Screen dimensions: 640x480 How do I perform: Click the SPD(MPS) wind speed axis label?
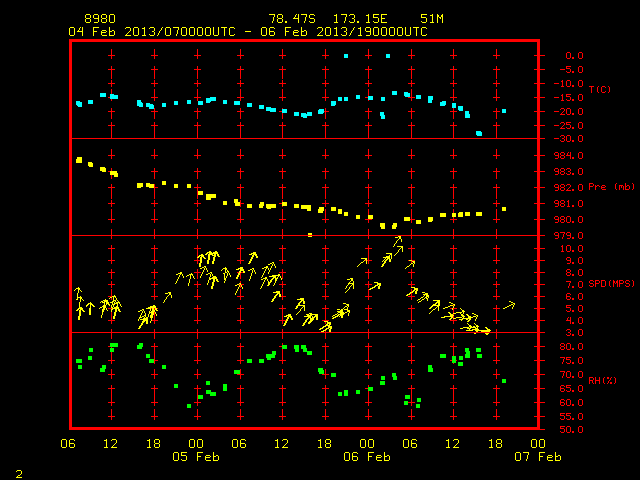pos(611,283)
